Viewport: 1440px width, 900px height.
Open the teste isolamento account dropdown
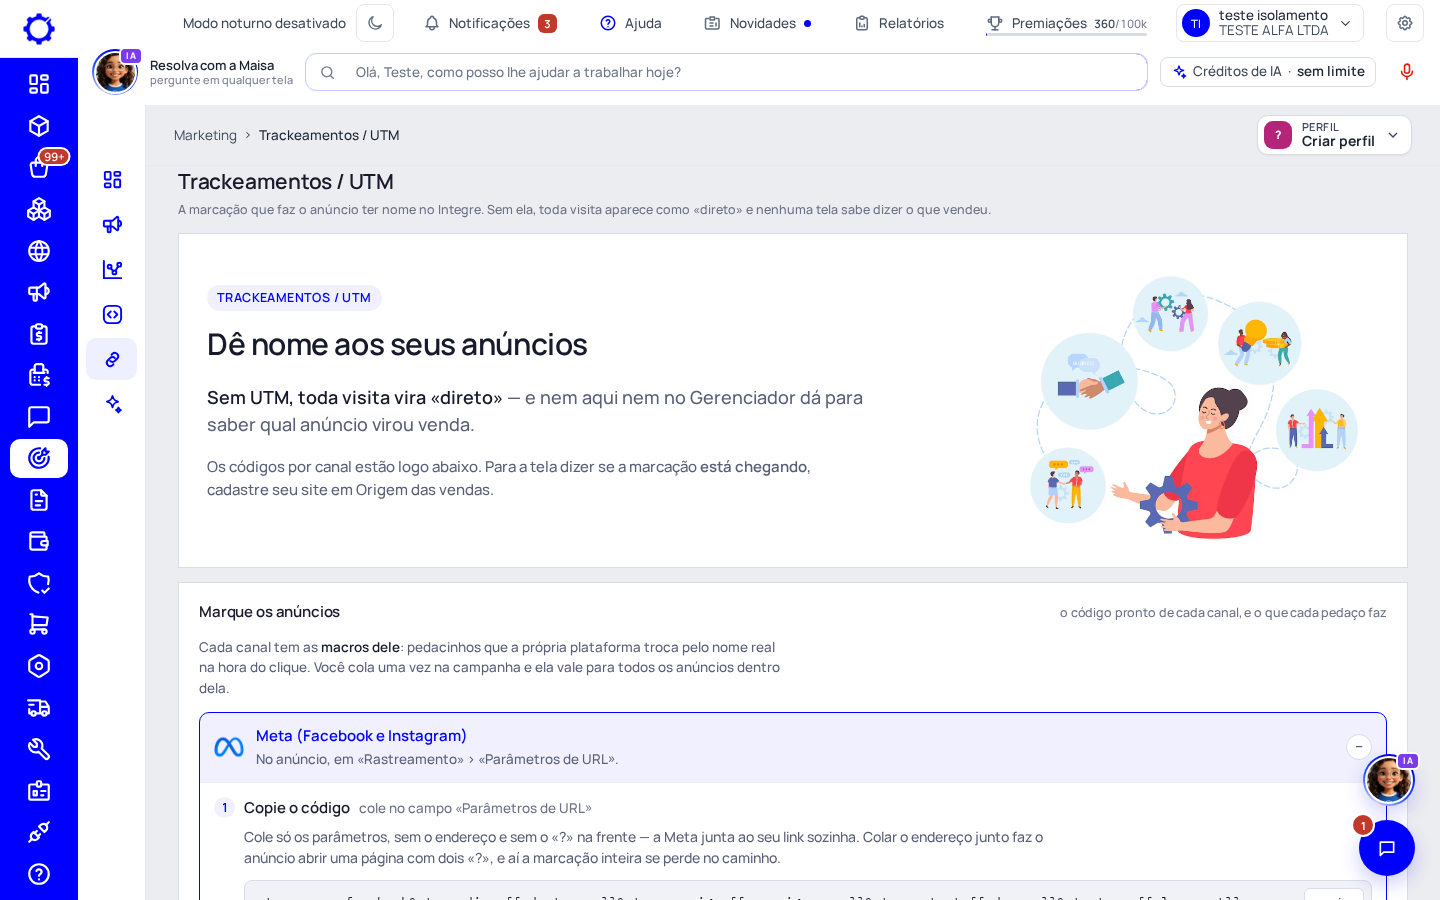(1270, 23)
